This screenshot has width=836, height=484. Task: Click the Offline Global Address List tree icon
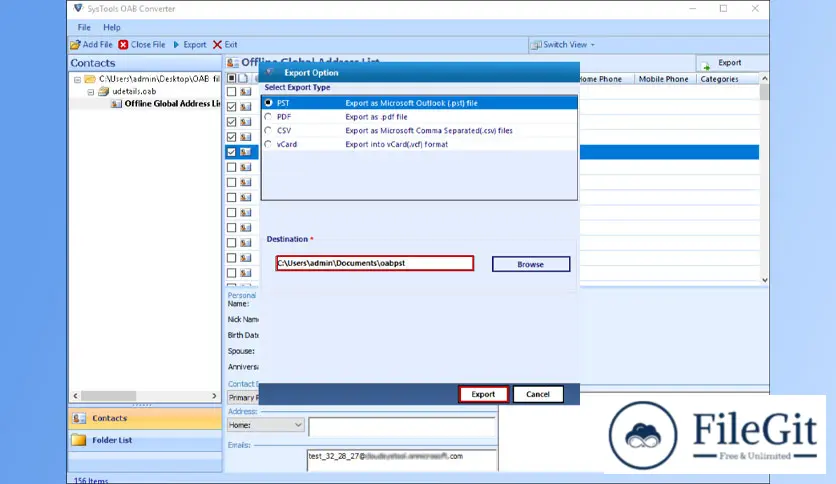[116, 103]
